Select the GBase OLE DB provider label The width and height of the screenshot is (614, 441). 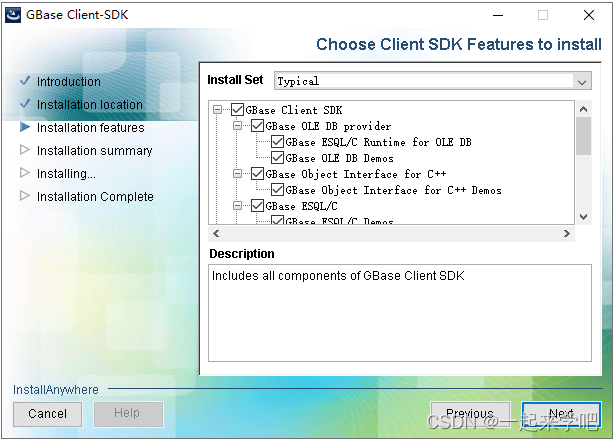pos(328,126)
